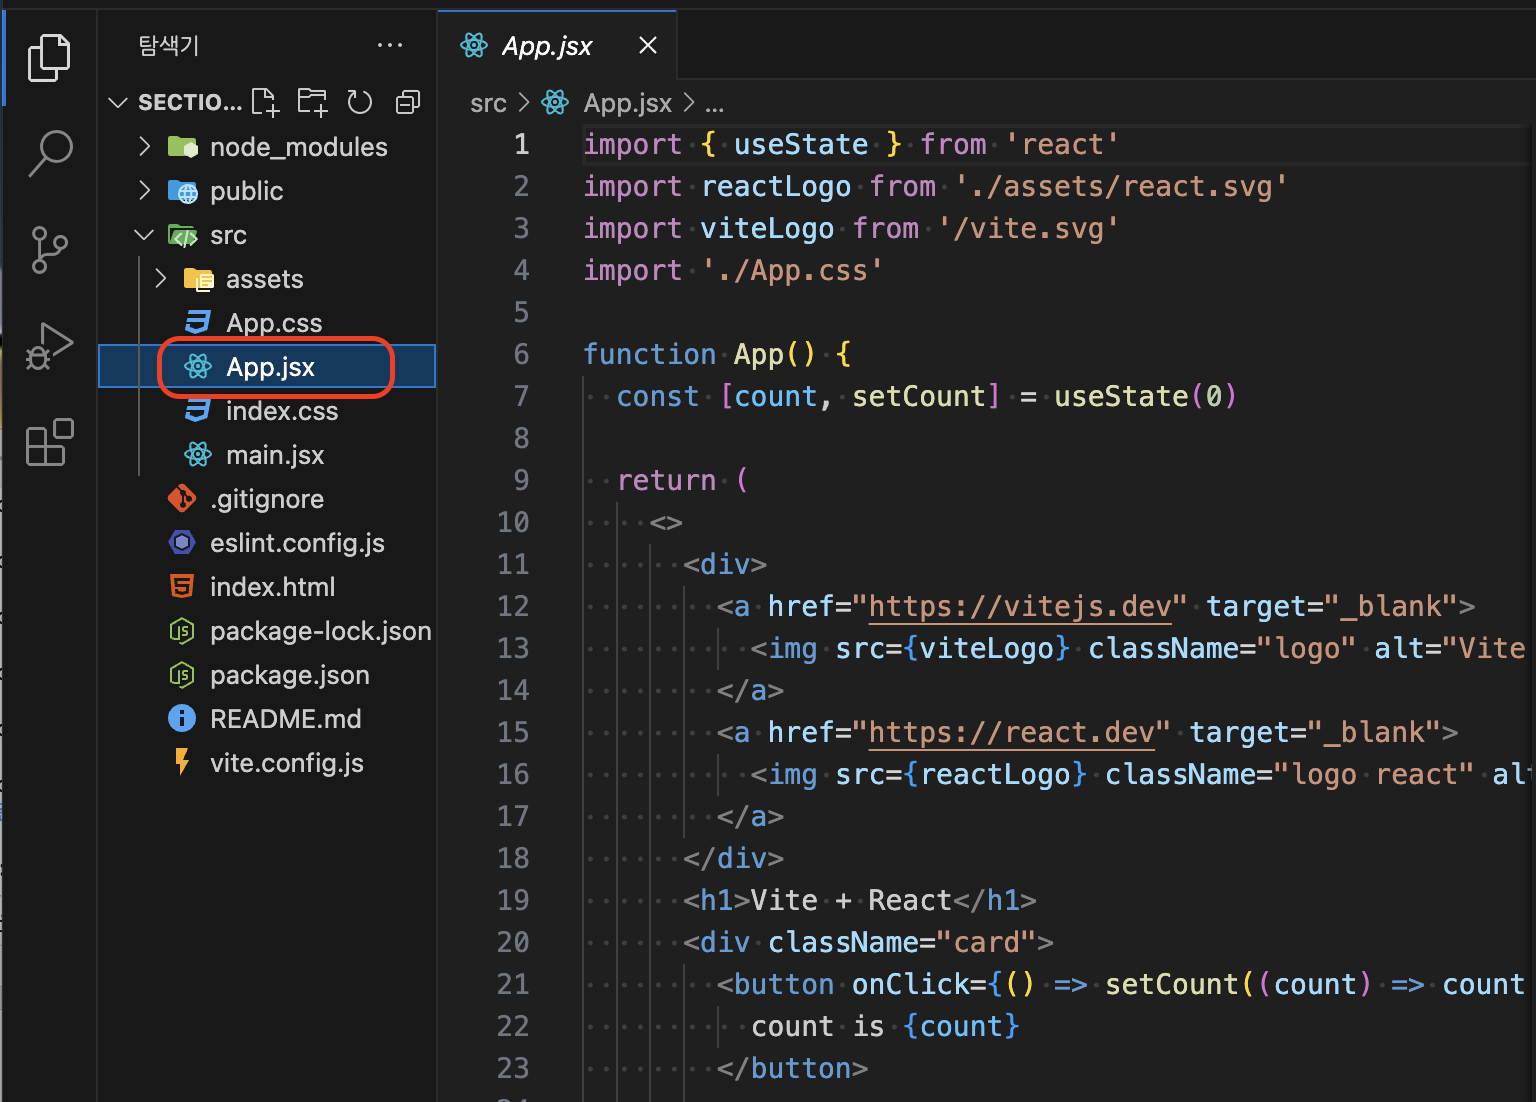Open the .gitignore file
This screenshot has height=1102, width=1536.
267,499
